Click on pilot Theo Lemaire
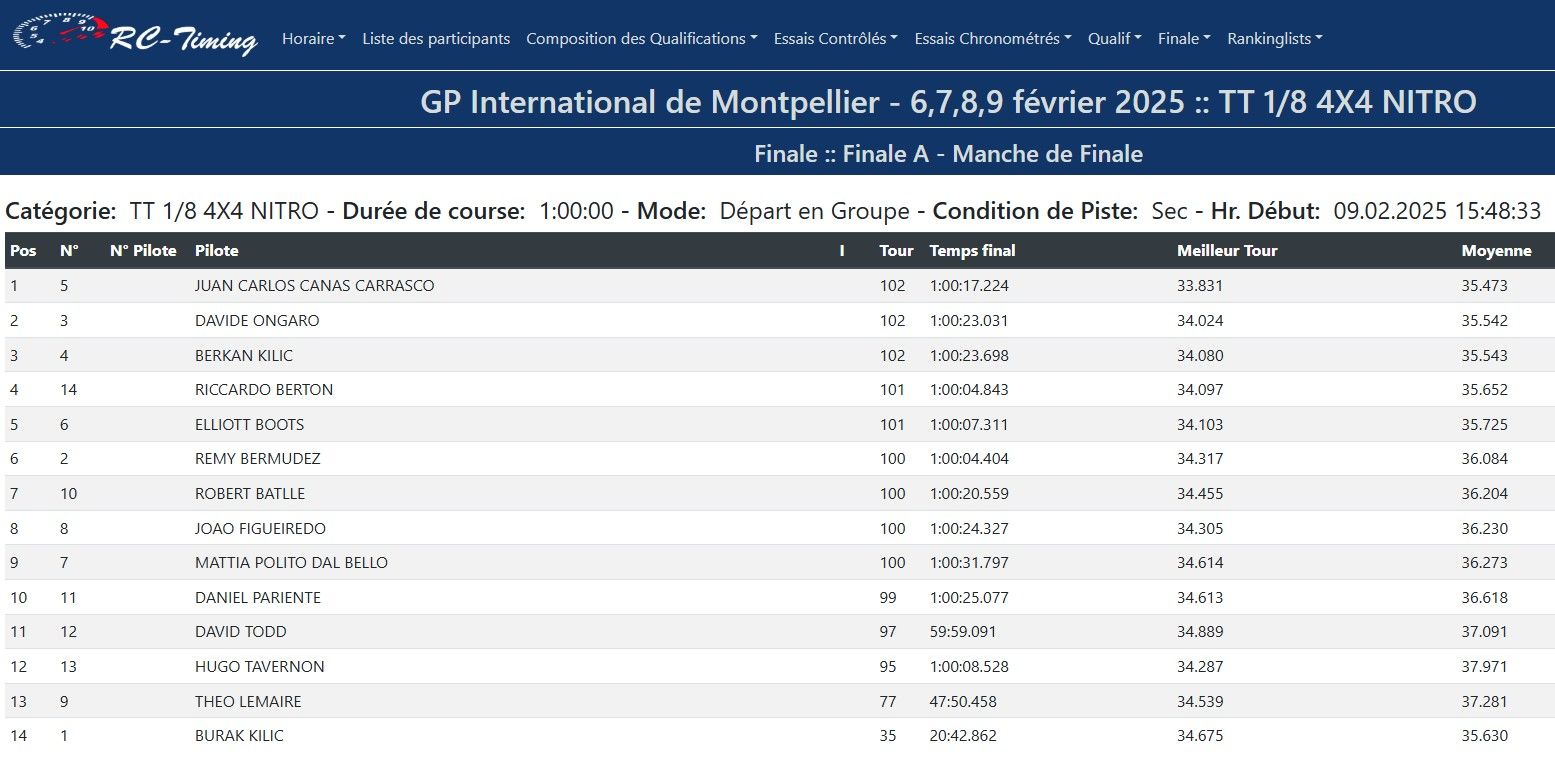 tap(247, 702)
